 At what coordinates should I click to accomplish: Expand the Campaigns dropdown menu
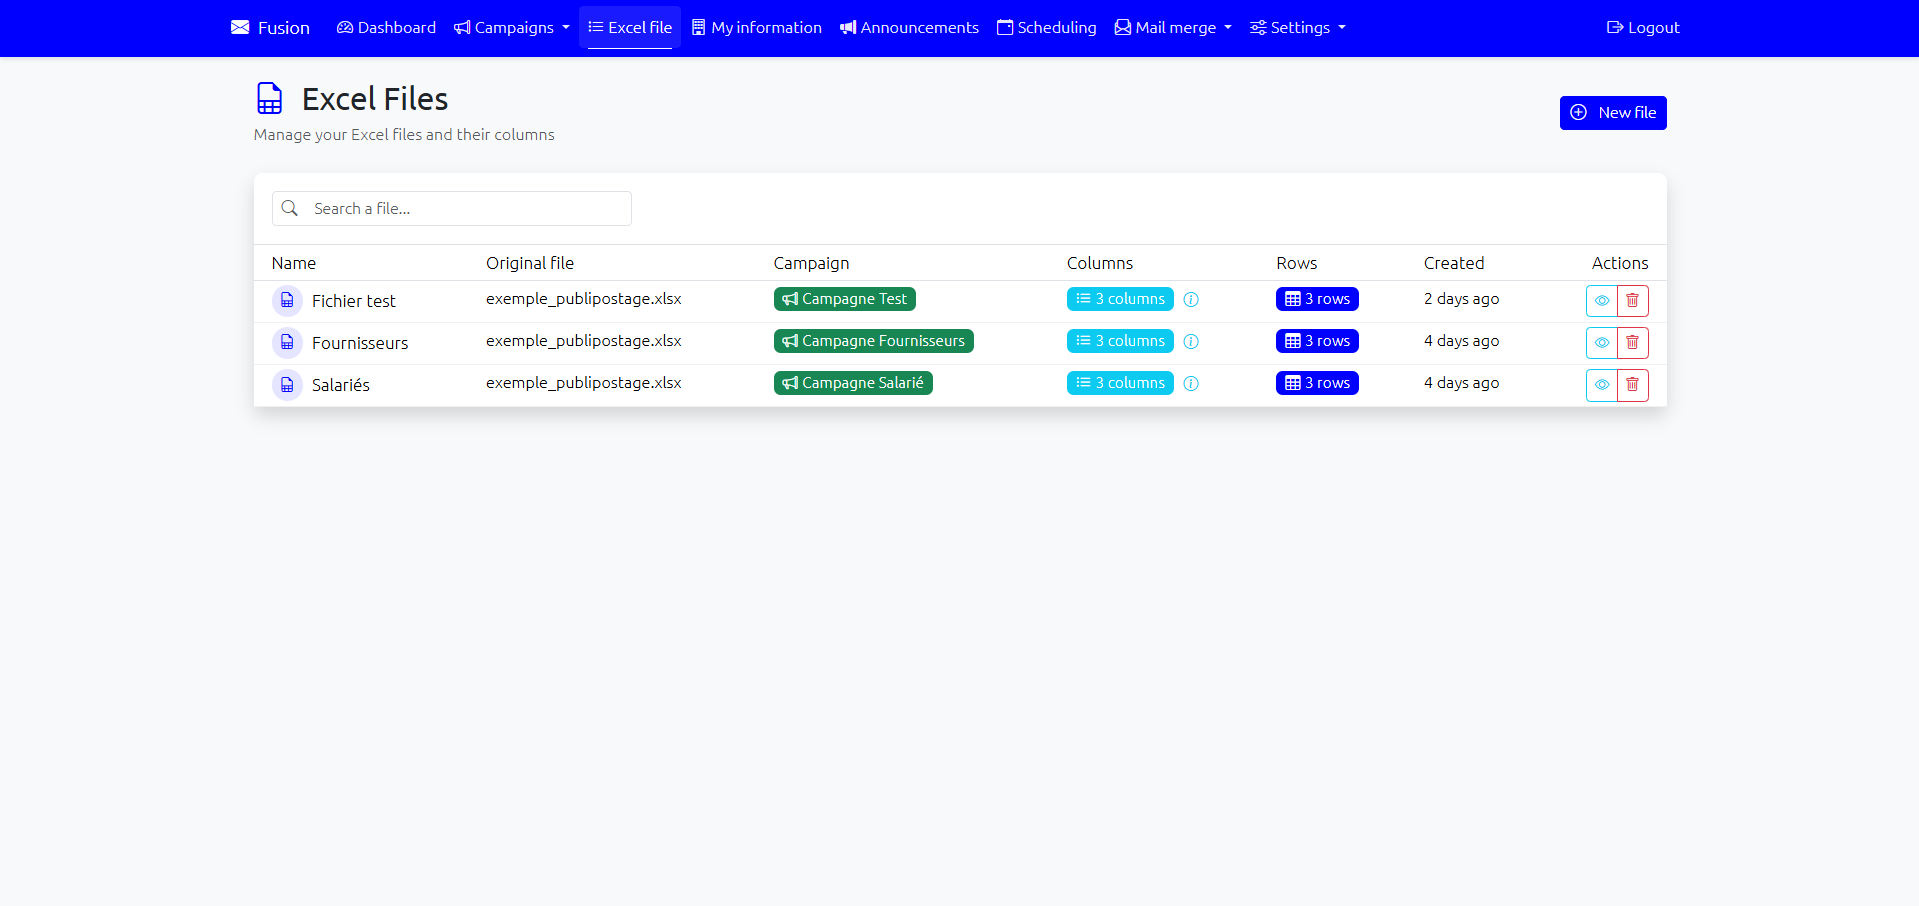(x=511, y=28)
